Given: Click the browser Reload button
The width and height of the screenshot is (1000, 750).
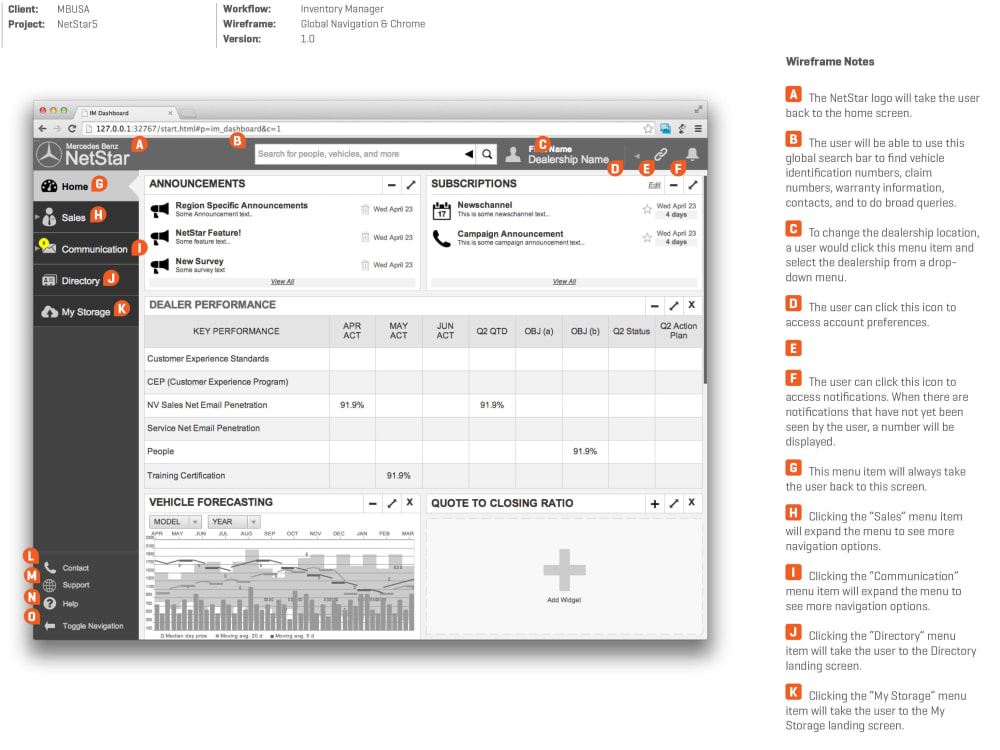Looking at the screenshot, I should click(72, 129).
